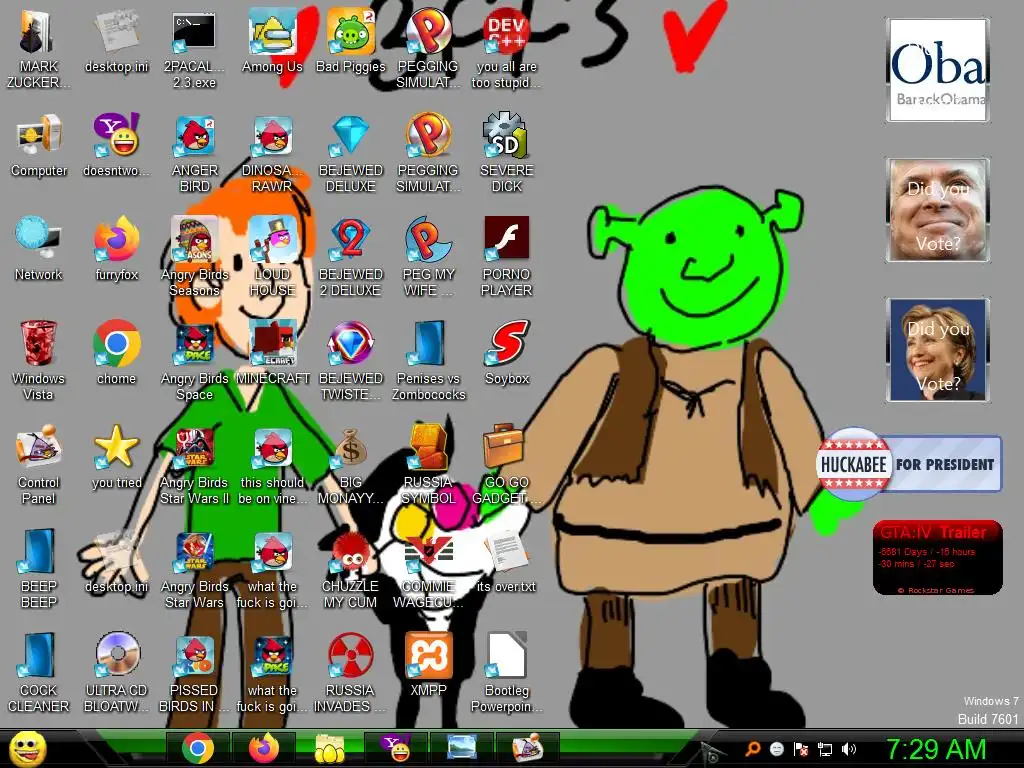Click the orange magnifier tray icon
This screenshot has height=768, width=1024.
click(x=752, y=748)
